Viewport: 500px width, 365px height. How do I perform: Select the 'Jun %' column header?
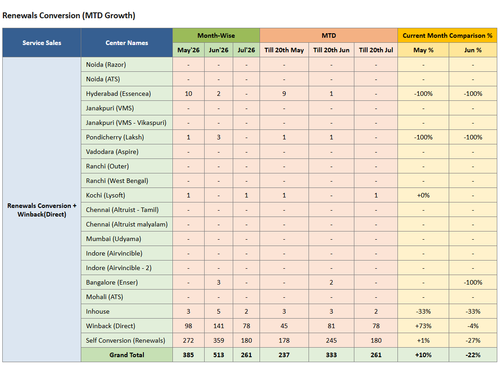(473, 50)
